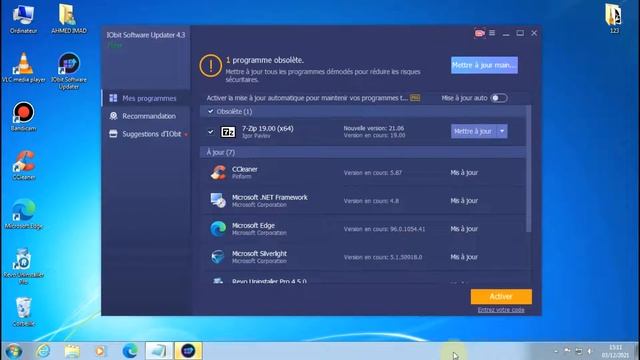Select the Microsoft Silverlight name
The image size is (640, 360).
click(259, 253)
